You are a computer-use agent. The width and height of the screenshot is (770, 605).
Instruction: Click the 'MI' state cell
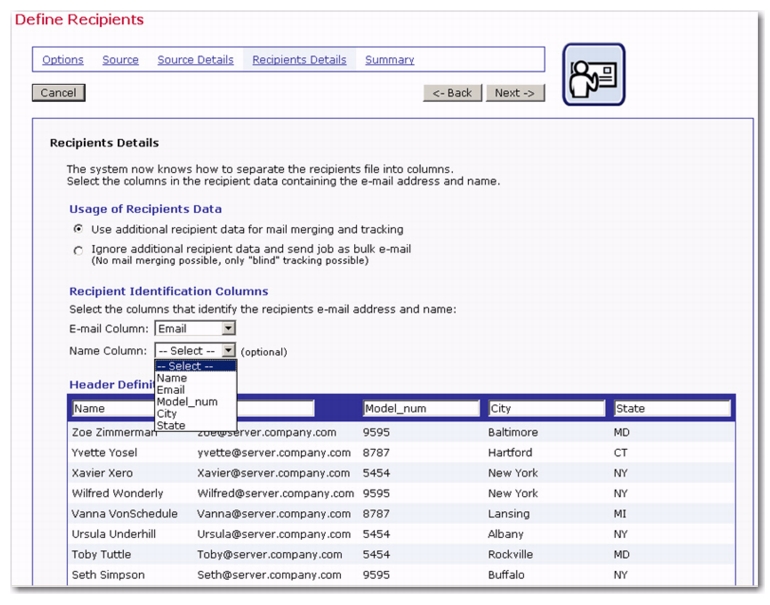click(620, 514)
